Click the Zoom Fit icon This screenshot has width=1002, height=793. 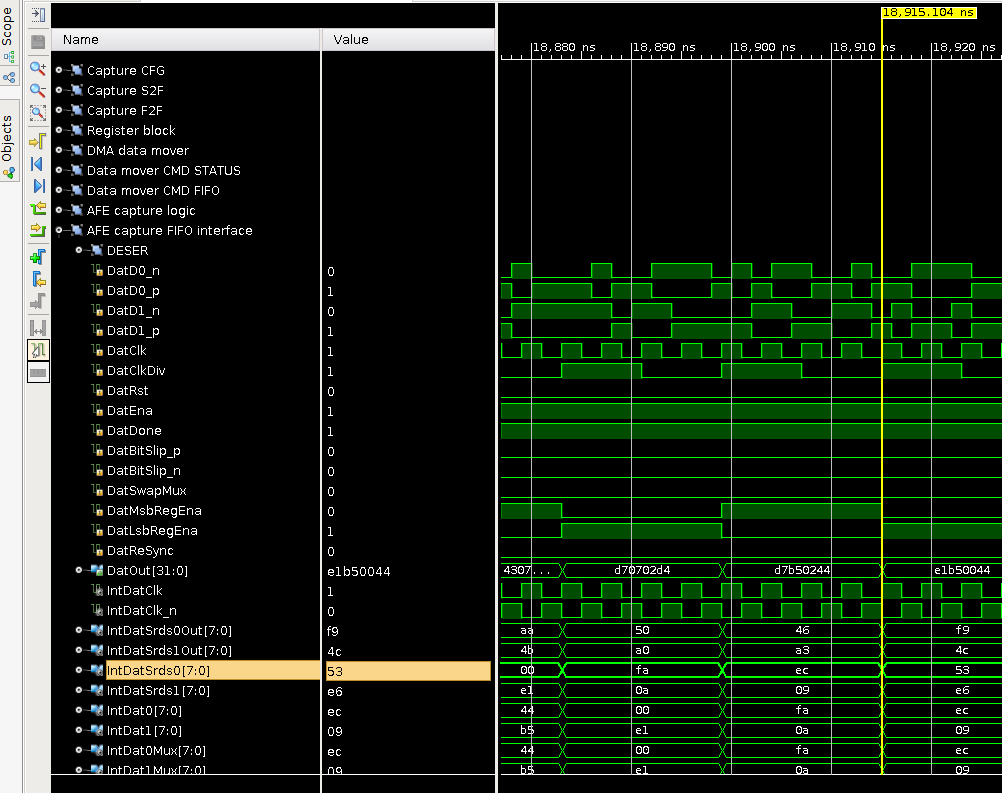38,113
